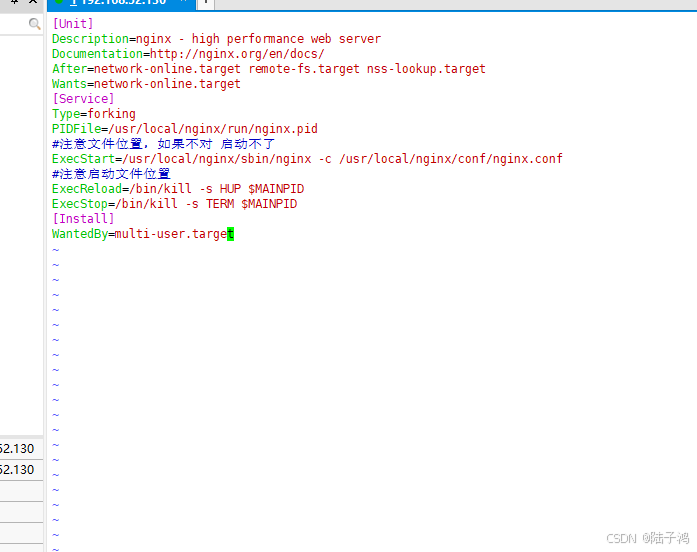The width and height of the screenshot is (697, 552).
Task: Click the [Unit] section header line
Action: [73, 24]
